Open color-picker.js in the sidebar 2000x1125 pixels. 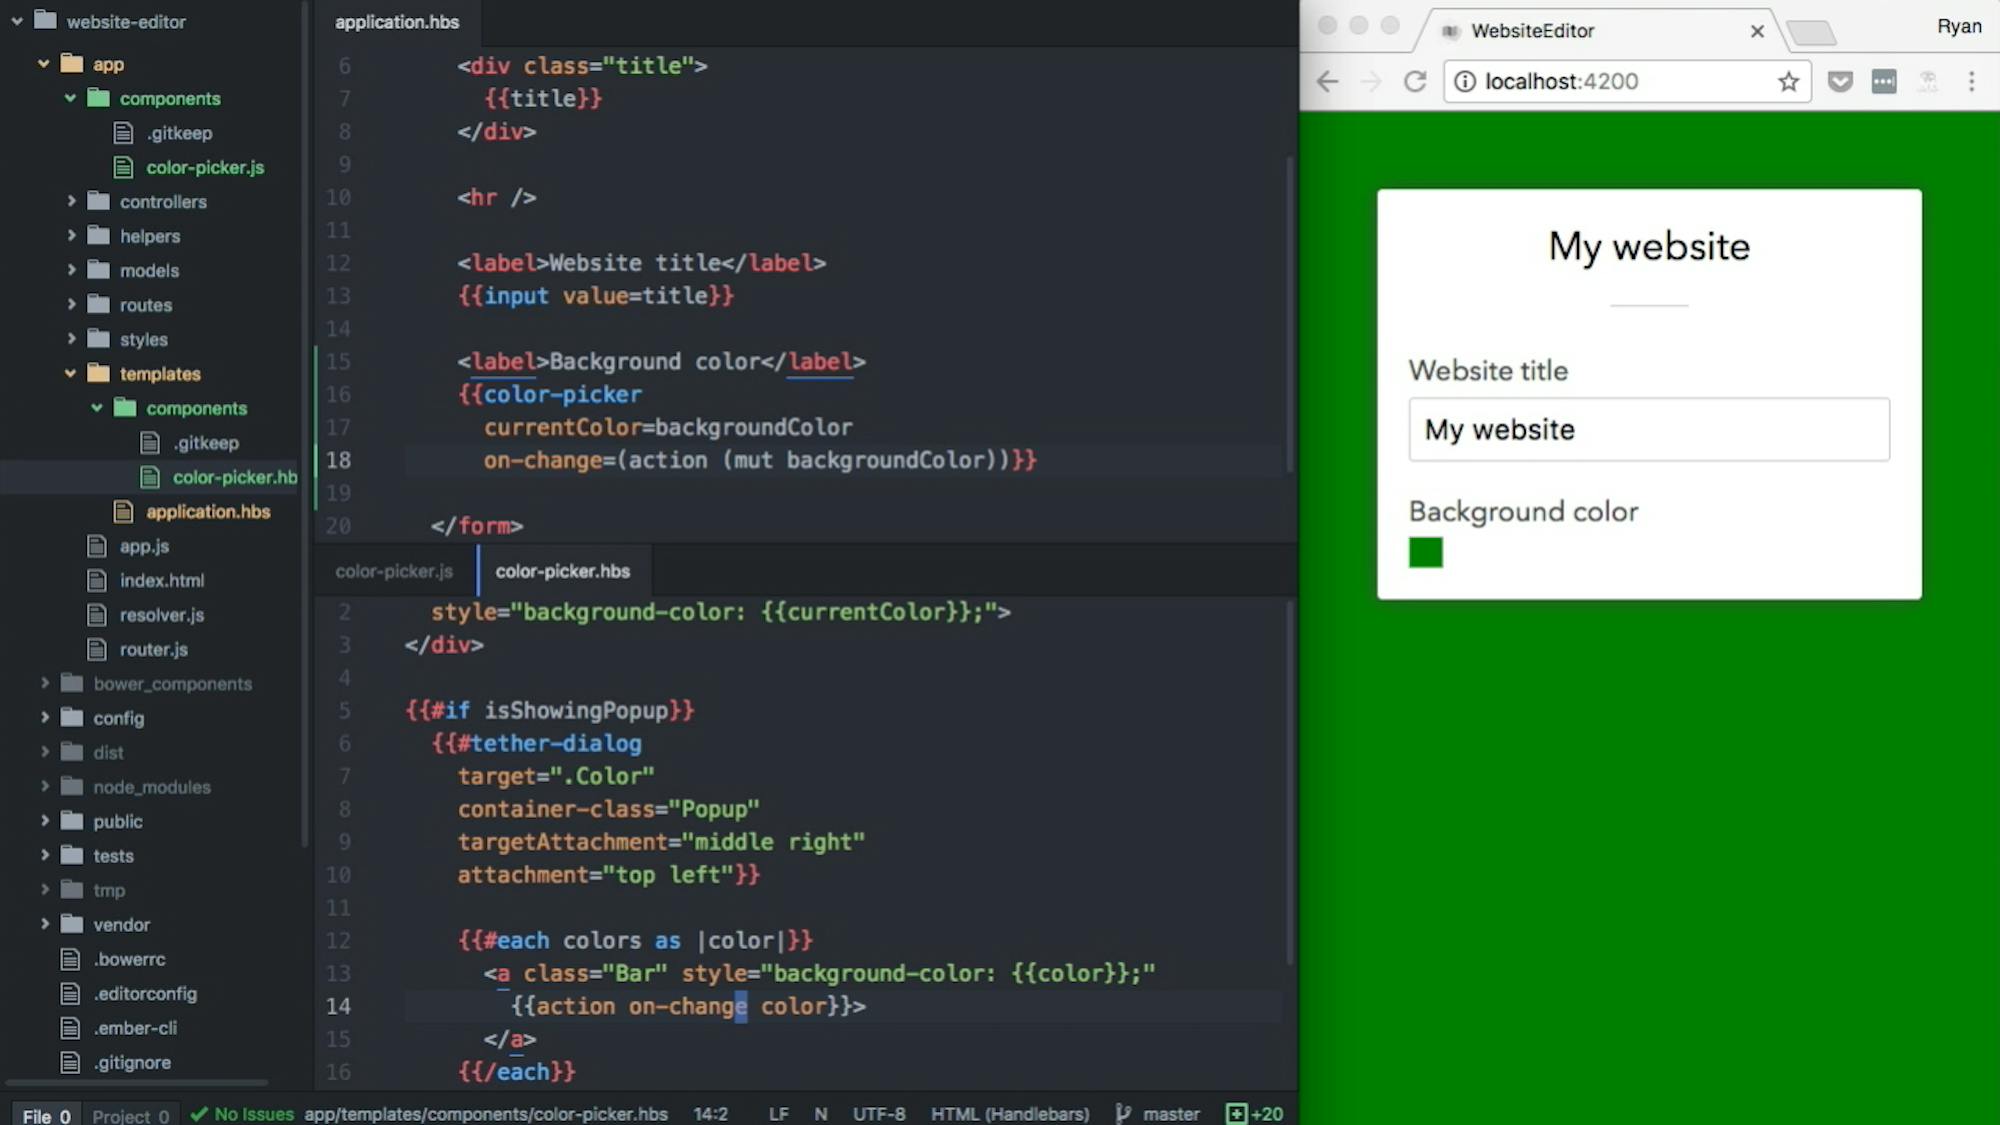click(x=204, y=167)
